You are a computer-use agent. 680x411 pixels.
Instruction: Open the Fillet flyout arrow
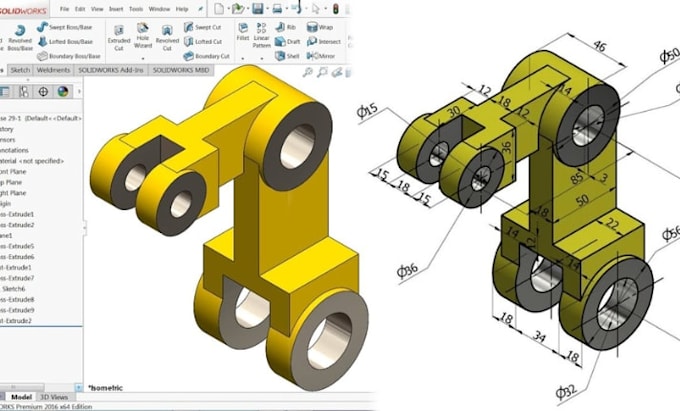243,59
